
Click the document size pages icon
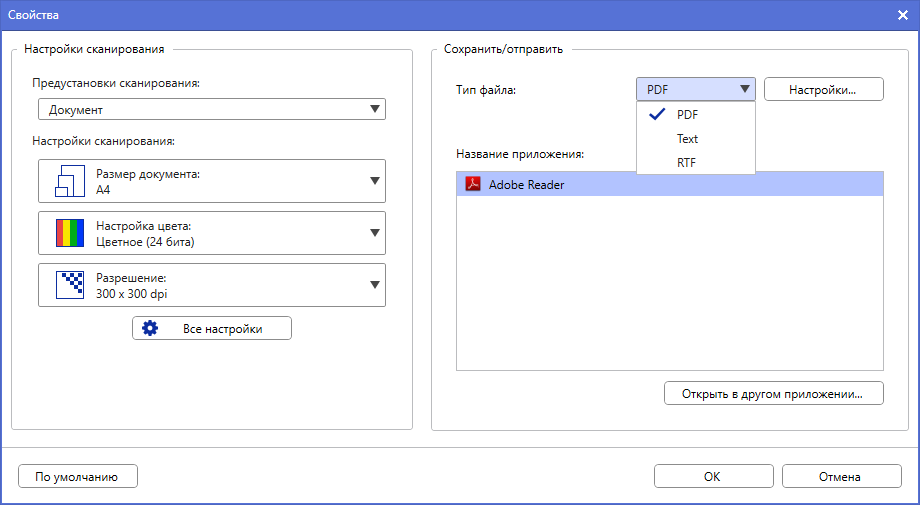(x=70, y=181)
